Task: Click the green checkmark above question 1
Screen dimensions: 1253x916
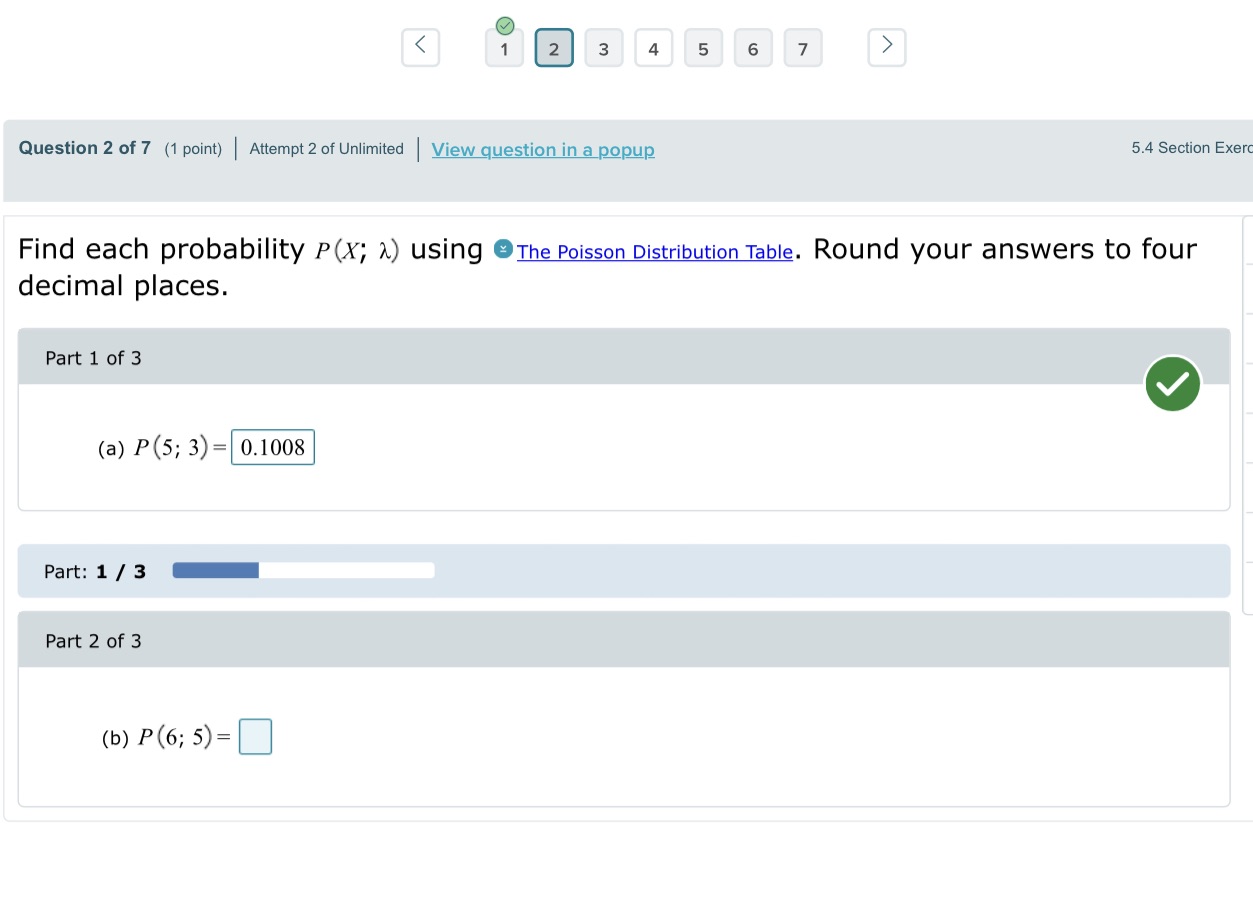Action: [505, 25]
